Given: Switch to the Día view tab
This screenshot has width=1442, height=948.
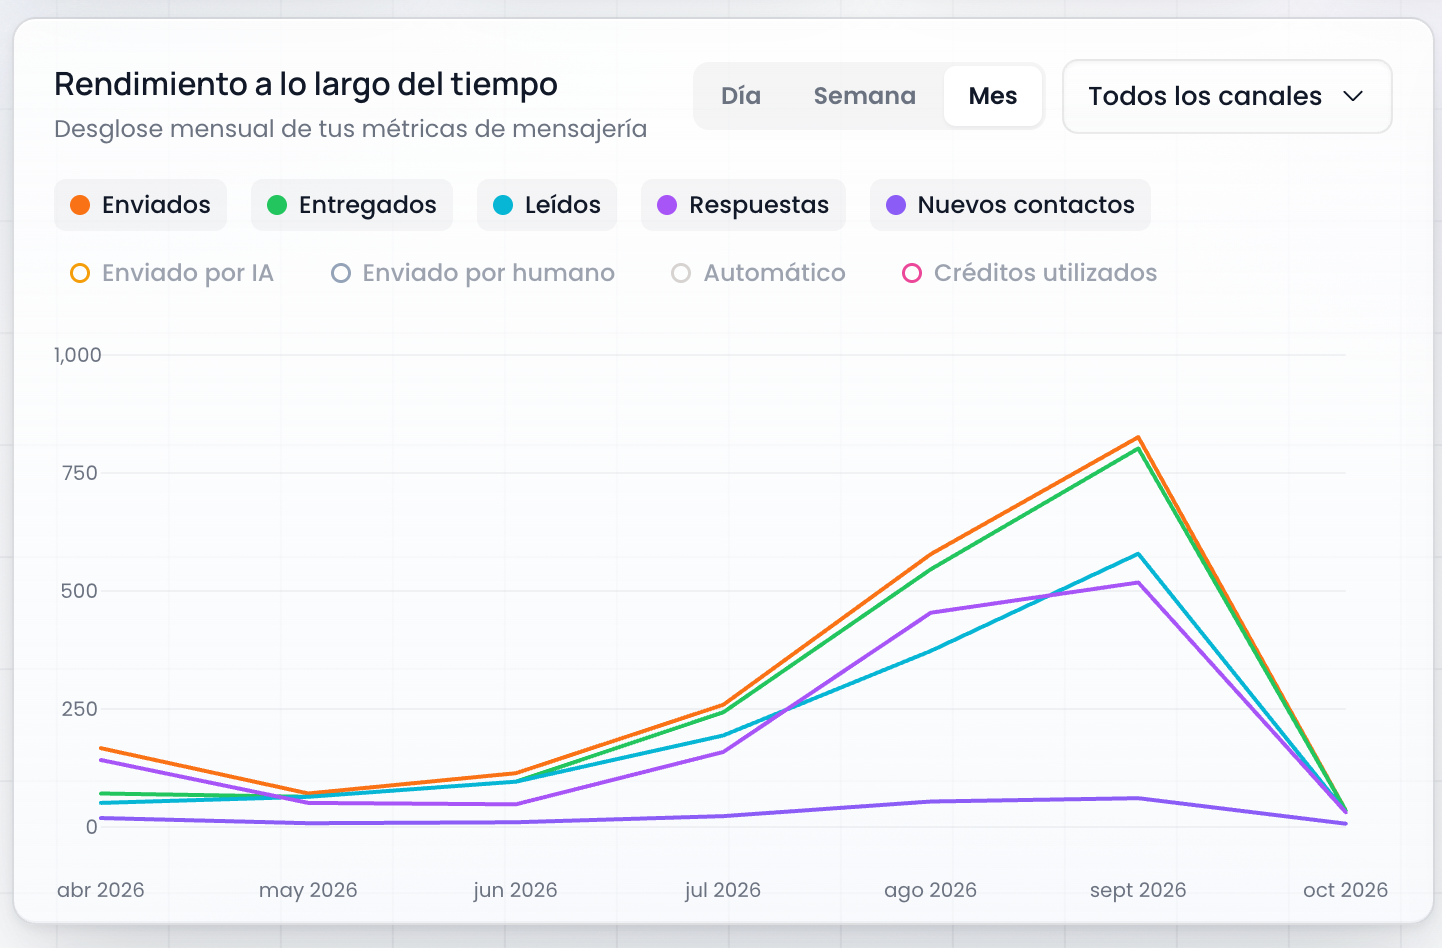Looking at the screenshot, I should [x=741, y=96].
